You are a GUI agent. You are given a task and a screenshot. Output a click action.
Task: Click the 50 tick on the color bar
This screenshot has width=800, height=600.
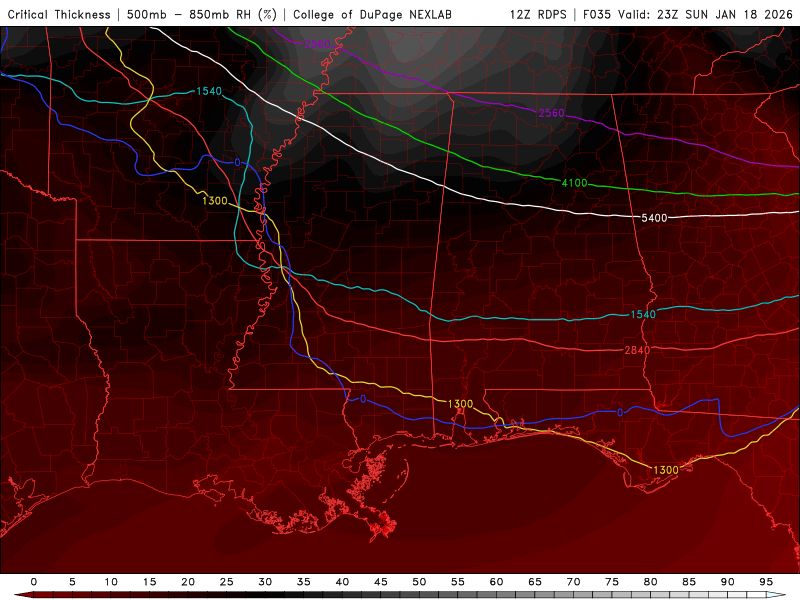[419, 582]
